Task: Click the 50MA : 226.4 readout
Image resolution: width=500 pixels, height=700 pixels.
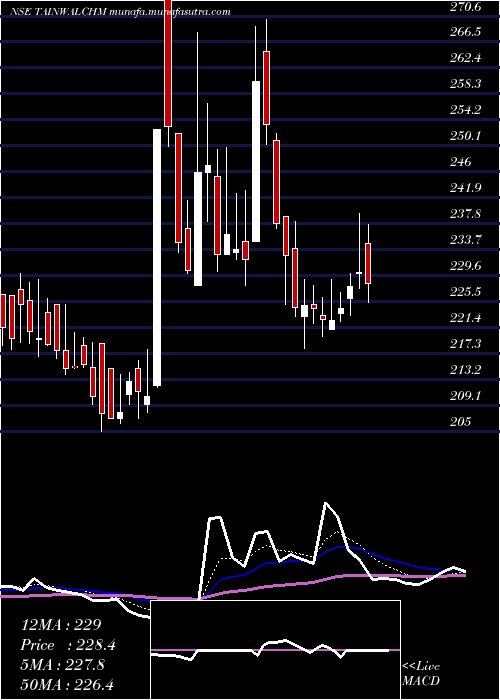Action: click(x=67, y=684)
